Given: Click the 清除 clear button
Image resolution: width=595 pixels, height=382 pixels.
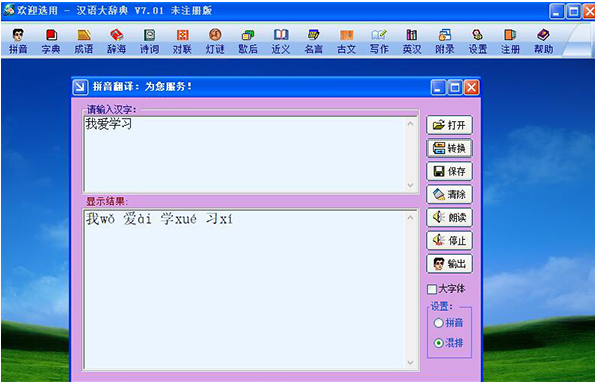Looking at the screenshot, I should pos(449,195).
